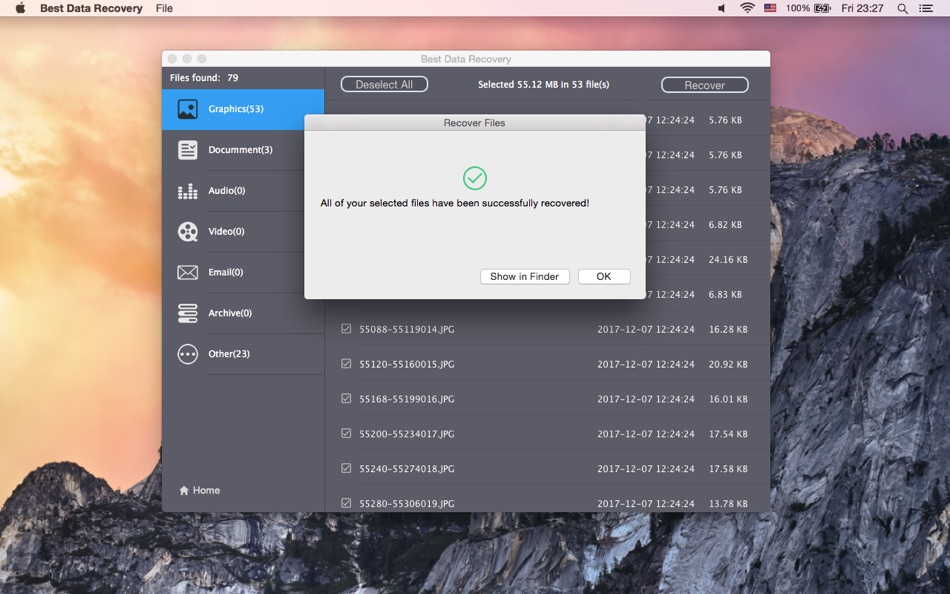Click the 16.28 KB size value
This screenshot has height=594, width=950.
(728, 329)
